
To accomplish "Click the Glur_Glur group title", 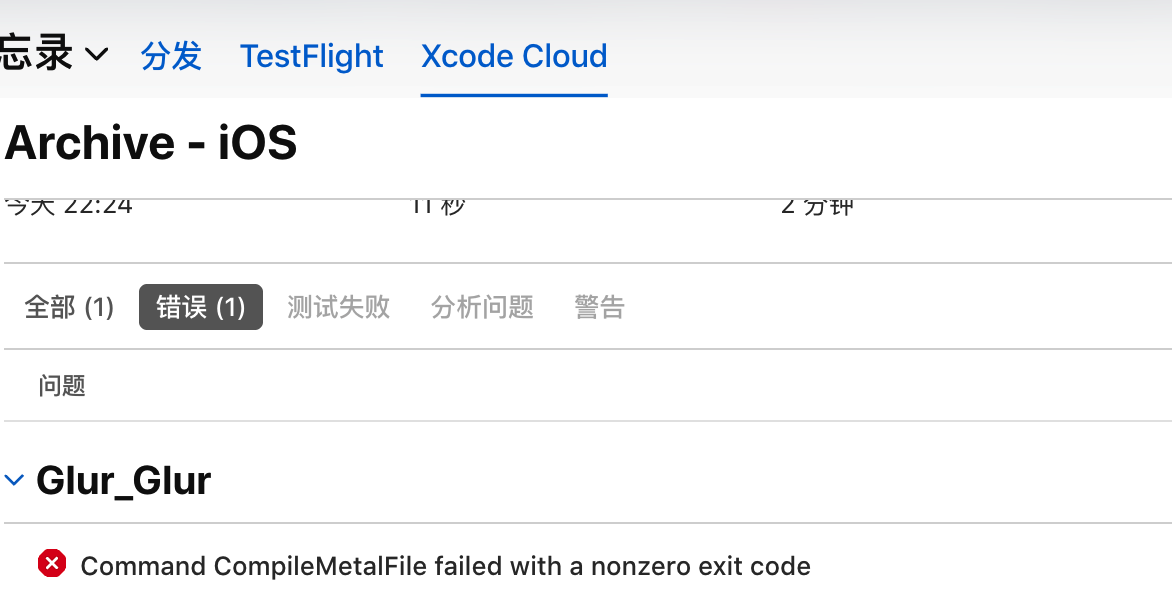I will 123,481.
